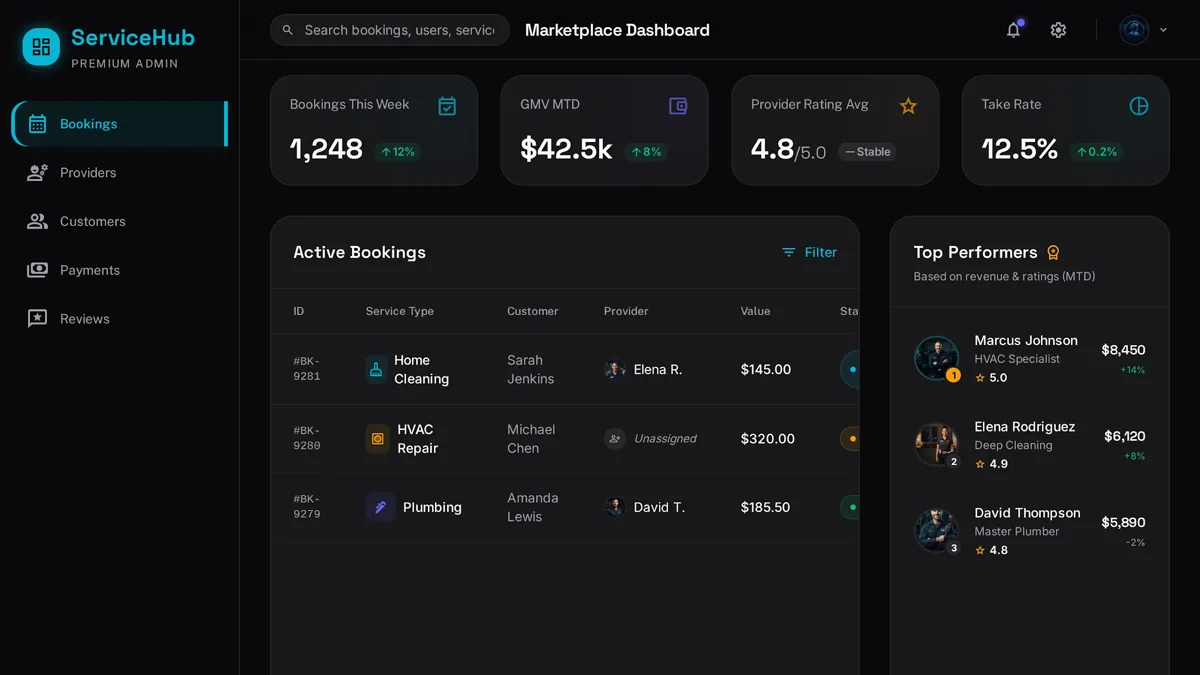Open Reviews from the sidebar
1200x675 pixels.
[120, 319]
